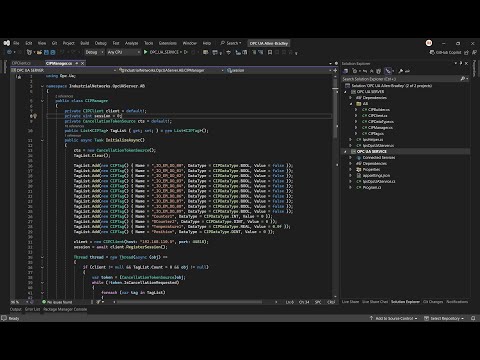Start debugging with the green play button

coord(145,52)
